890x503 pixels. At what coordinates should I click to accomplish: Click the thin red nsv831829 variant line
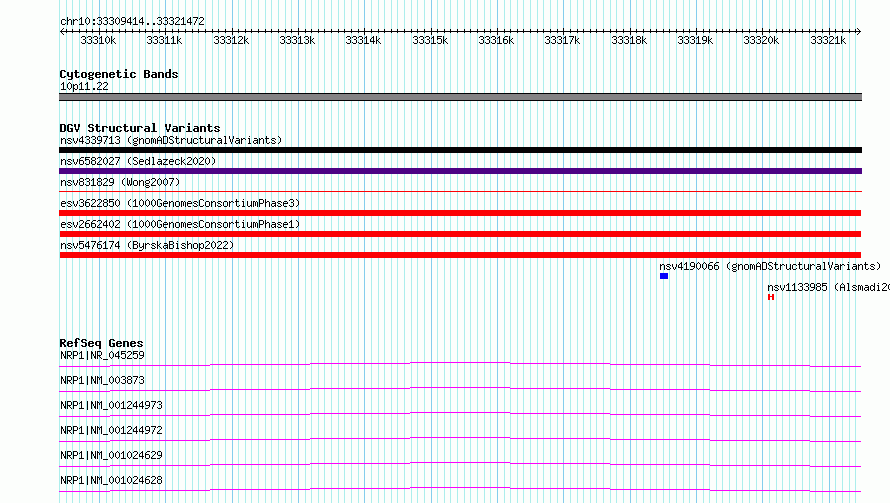click(460, 192)
